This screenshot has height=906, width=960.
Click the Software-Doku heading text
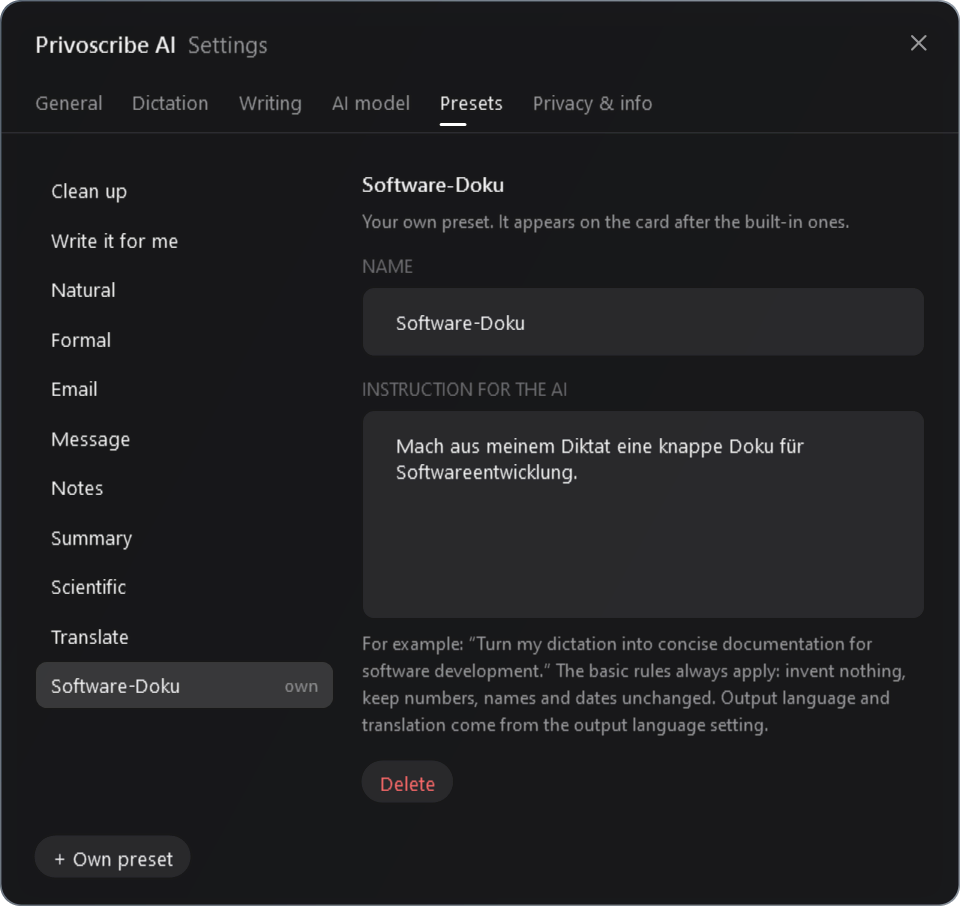(433, 185)
